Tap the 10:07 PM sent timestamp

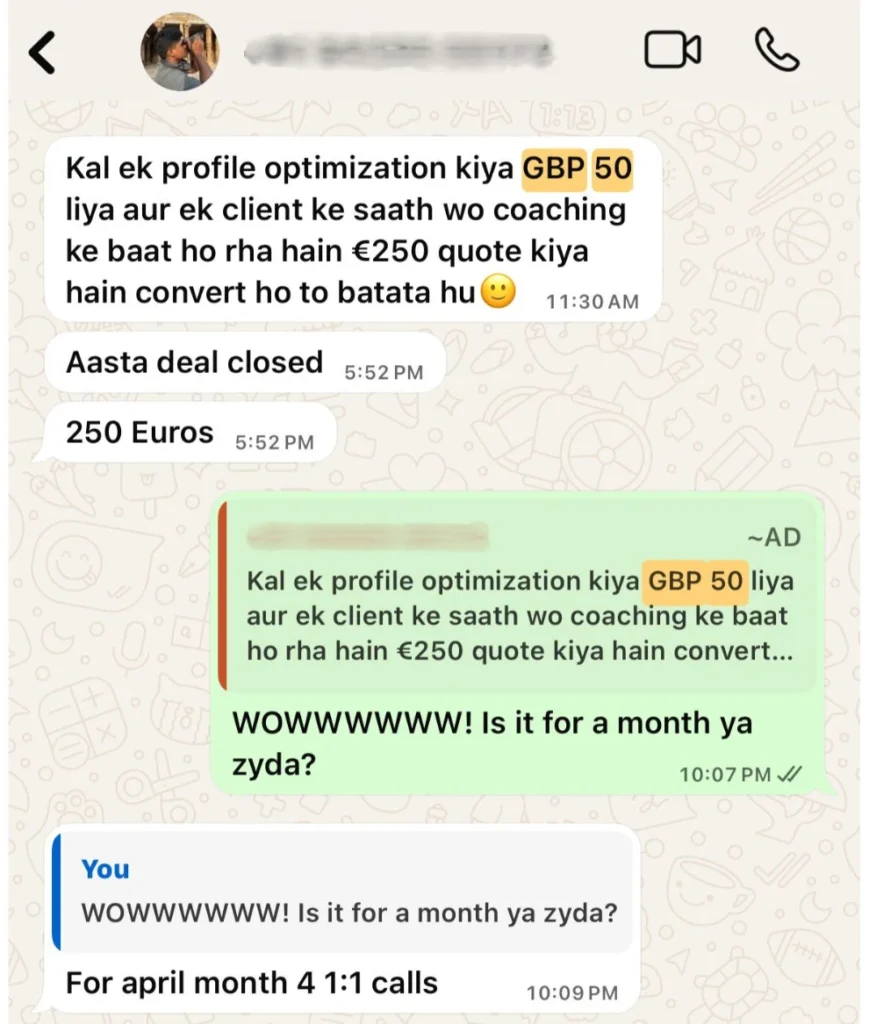(x=725, y=775)
